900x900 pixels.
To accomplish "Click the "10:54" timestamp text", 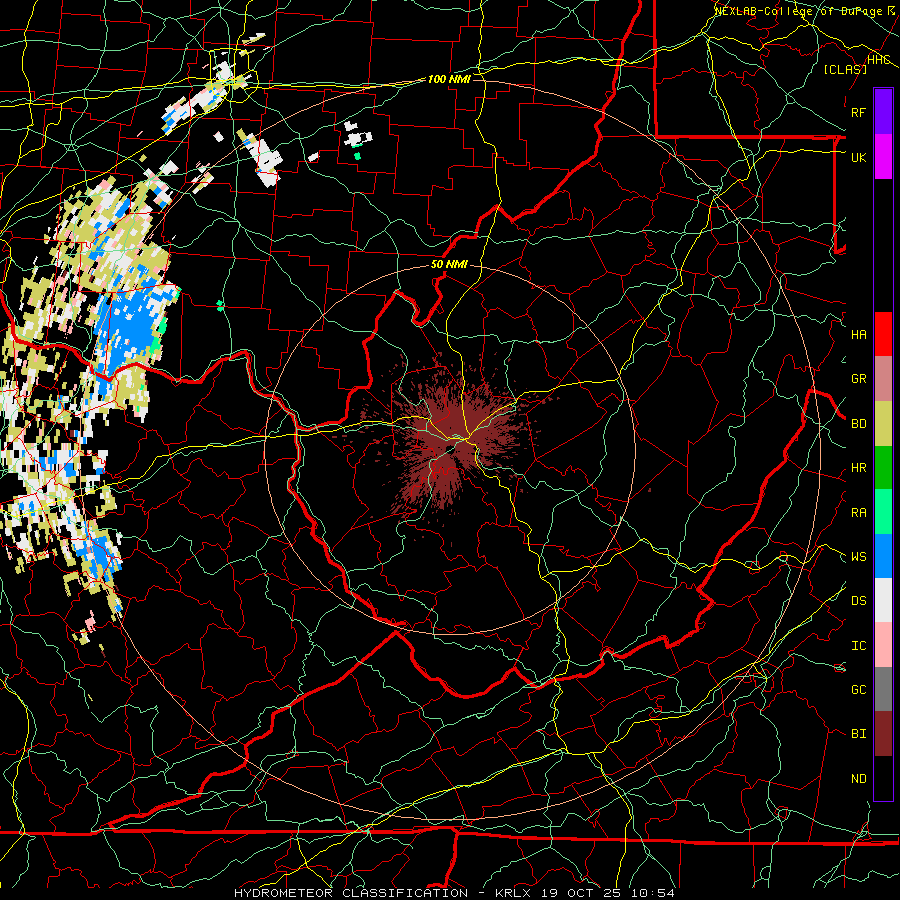I will point(653,893).
